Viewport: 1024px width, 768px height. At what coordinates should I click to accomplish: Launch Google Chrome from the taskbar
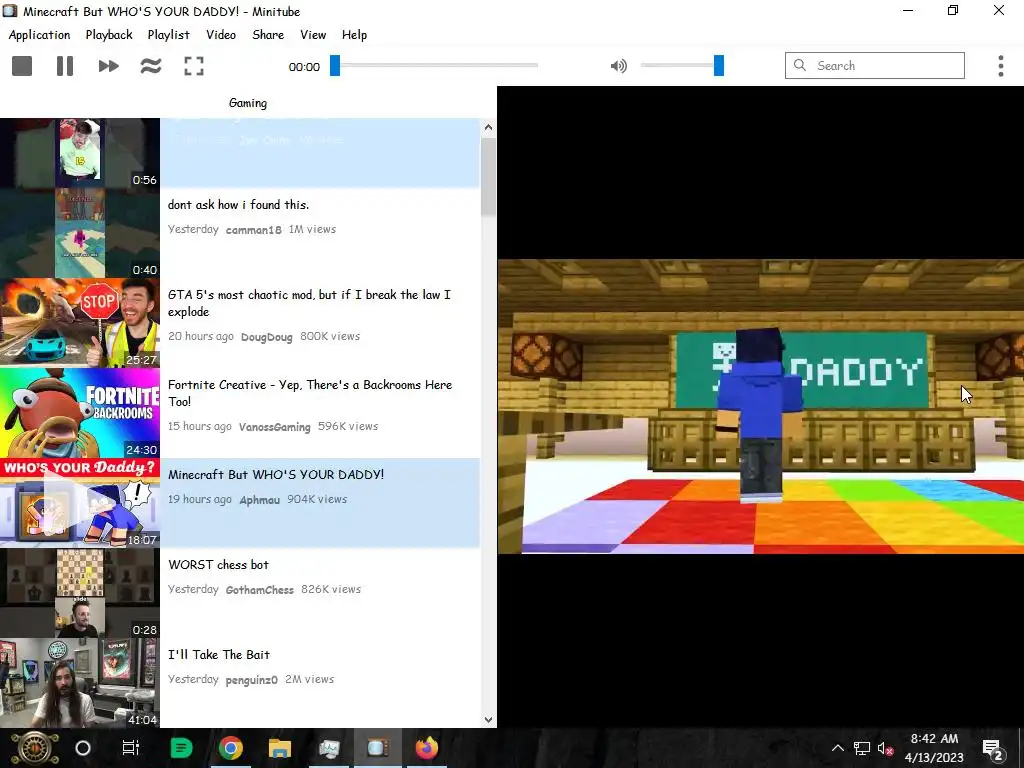231,748
